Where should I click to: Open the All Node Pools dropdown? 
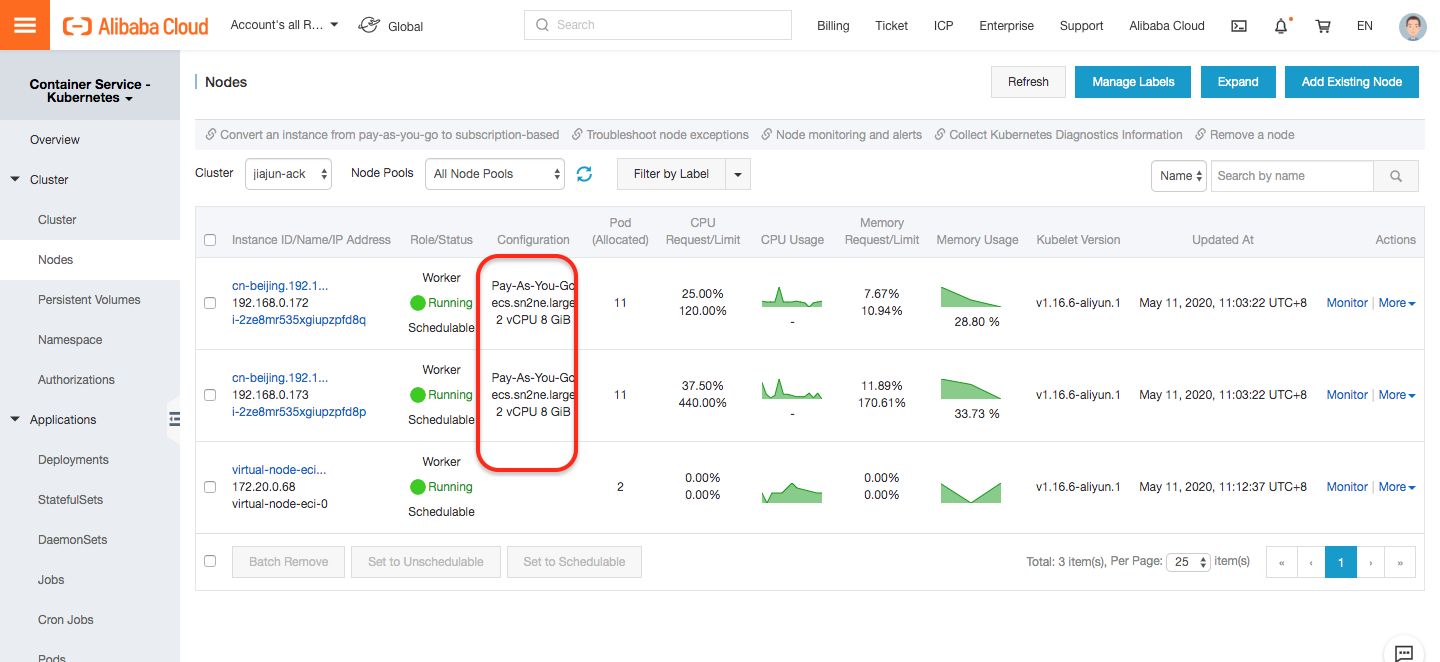point(495,174)
